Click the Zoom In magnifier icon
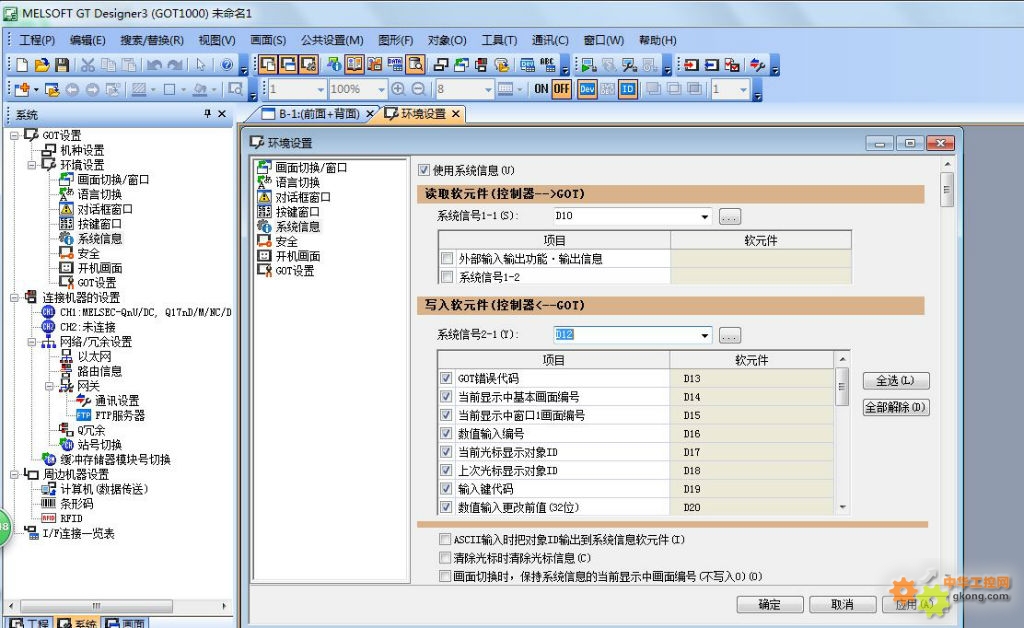This screenshot has height=628, width=1024. pos(398,89)
